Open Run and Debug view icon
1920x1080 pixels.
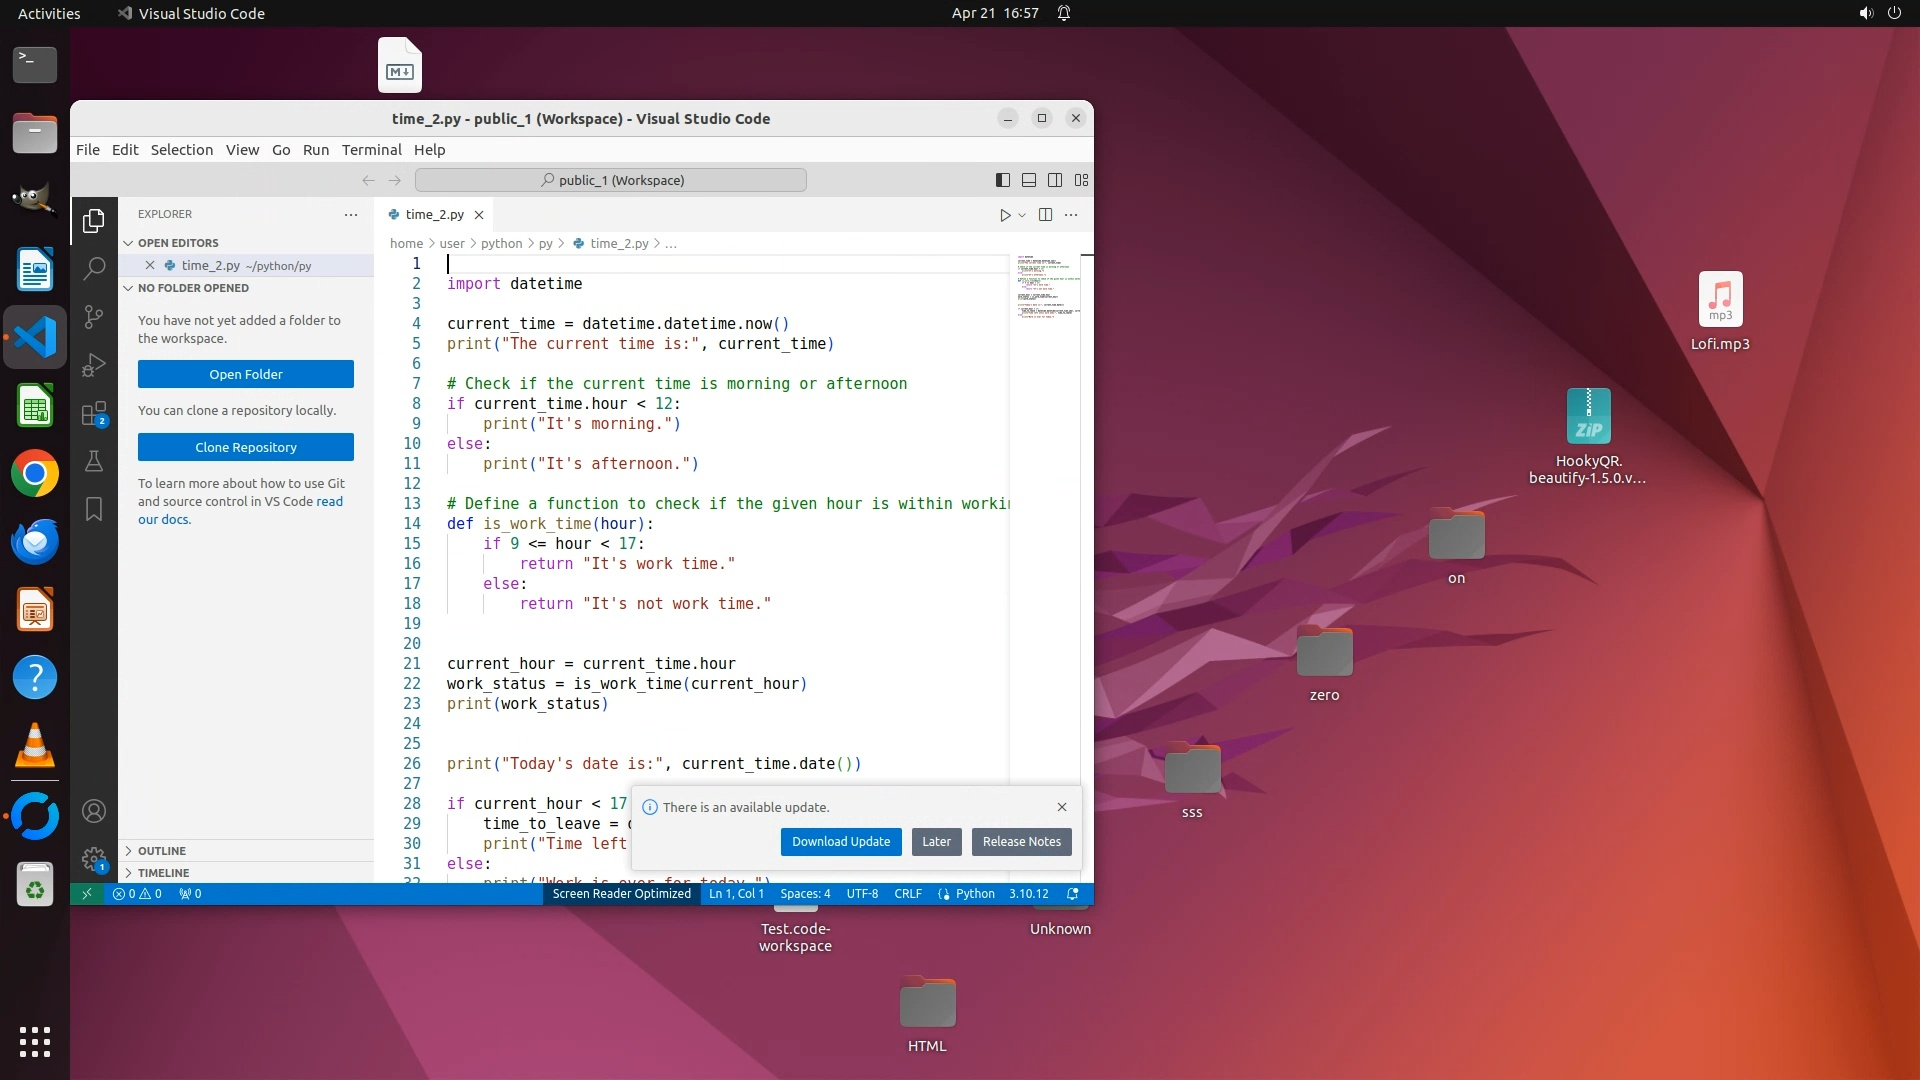click(94, 365)
